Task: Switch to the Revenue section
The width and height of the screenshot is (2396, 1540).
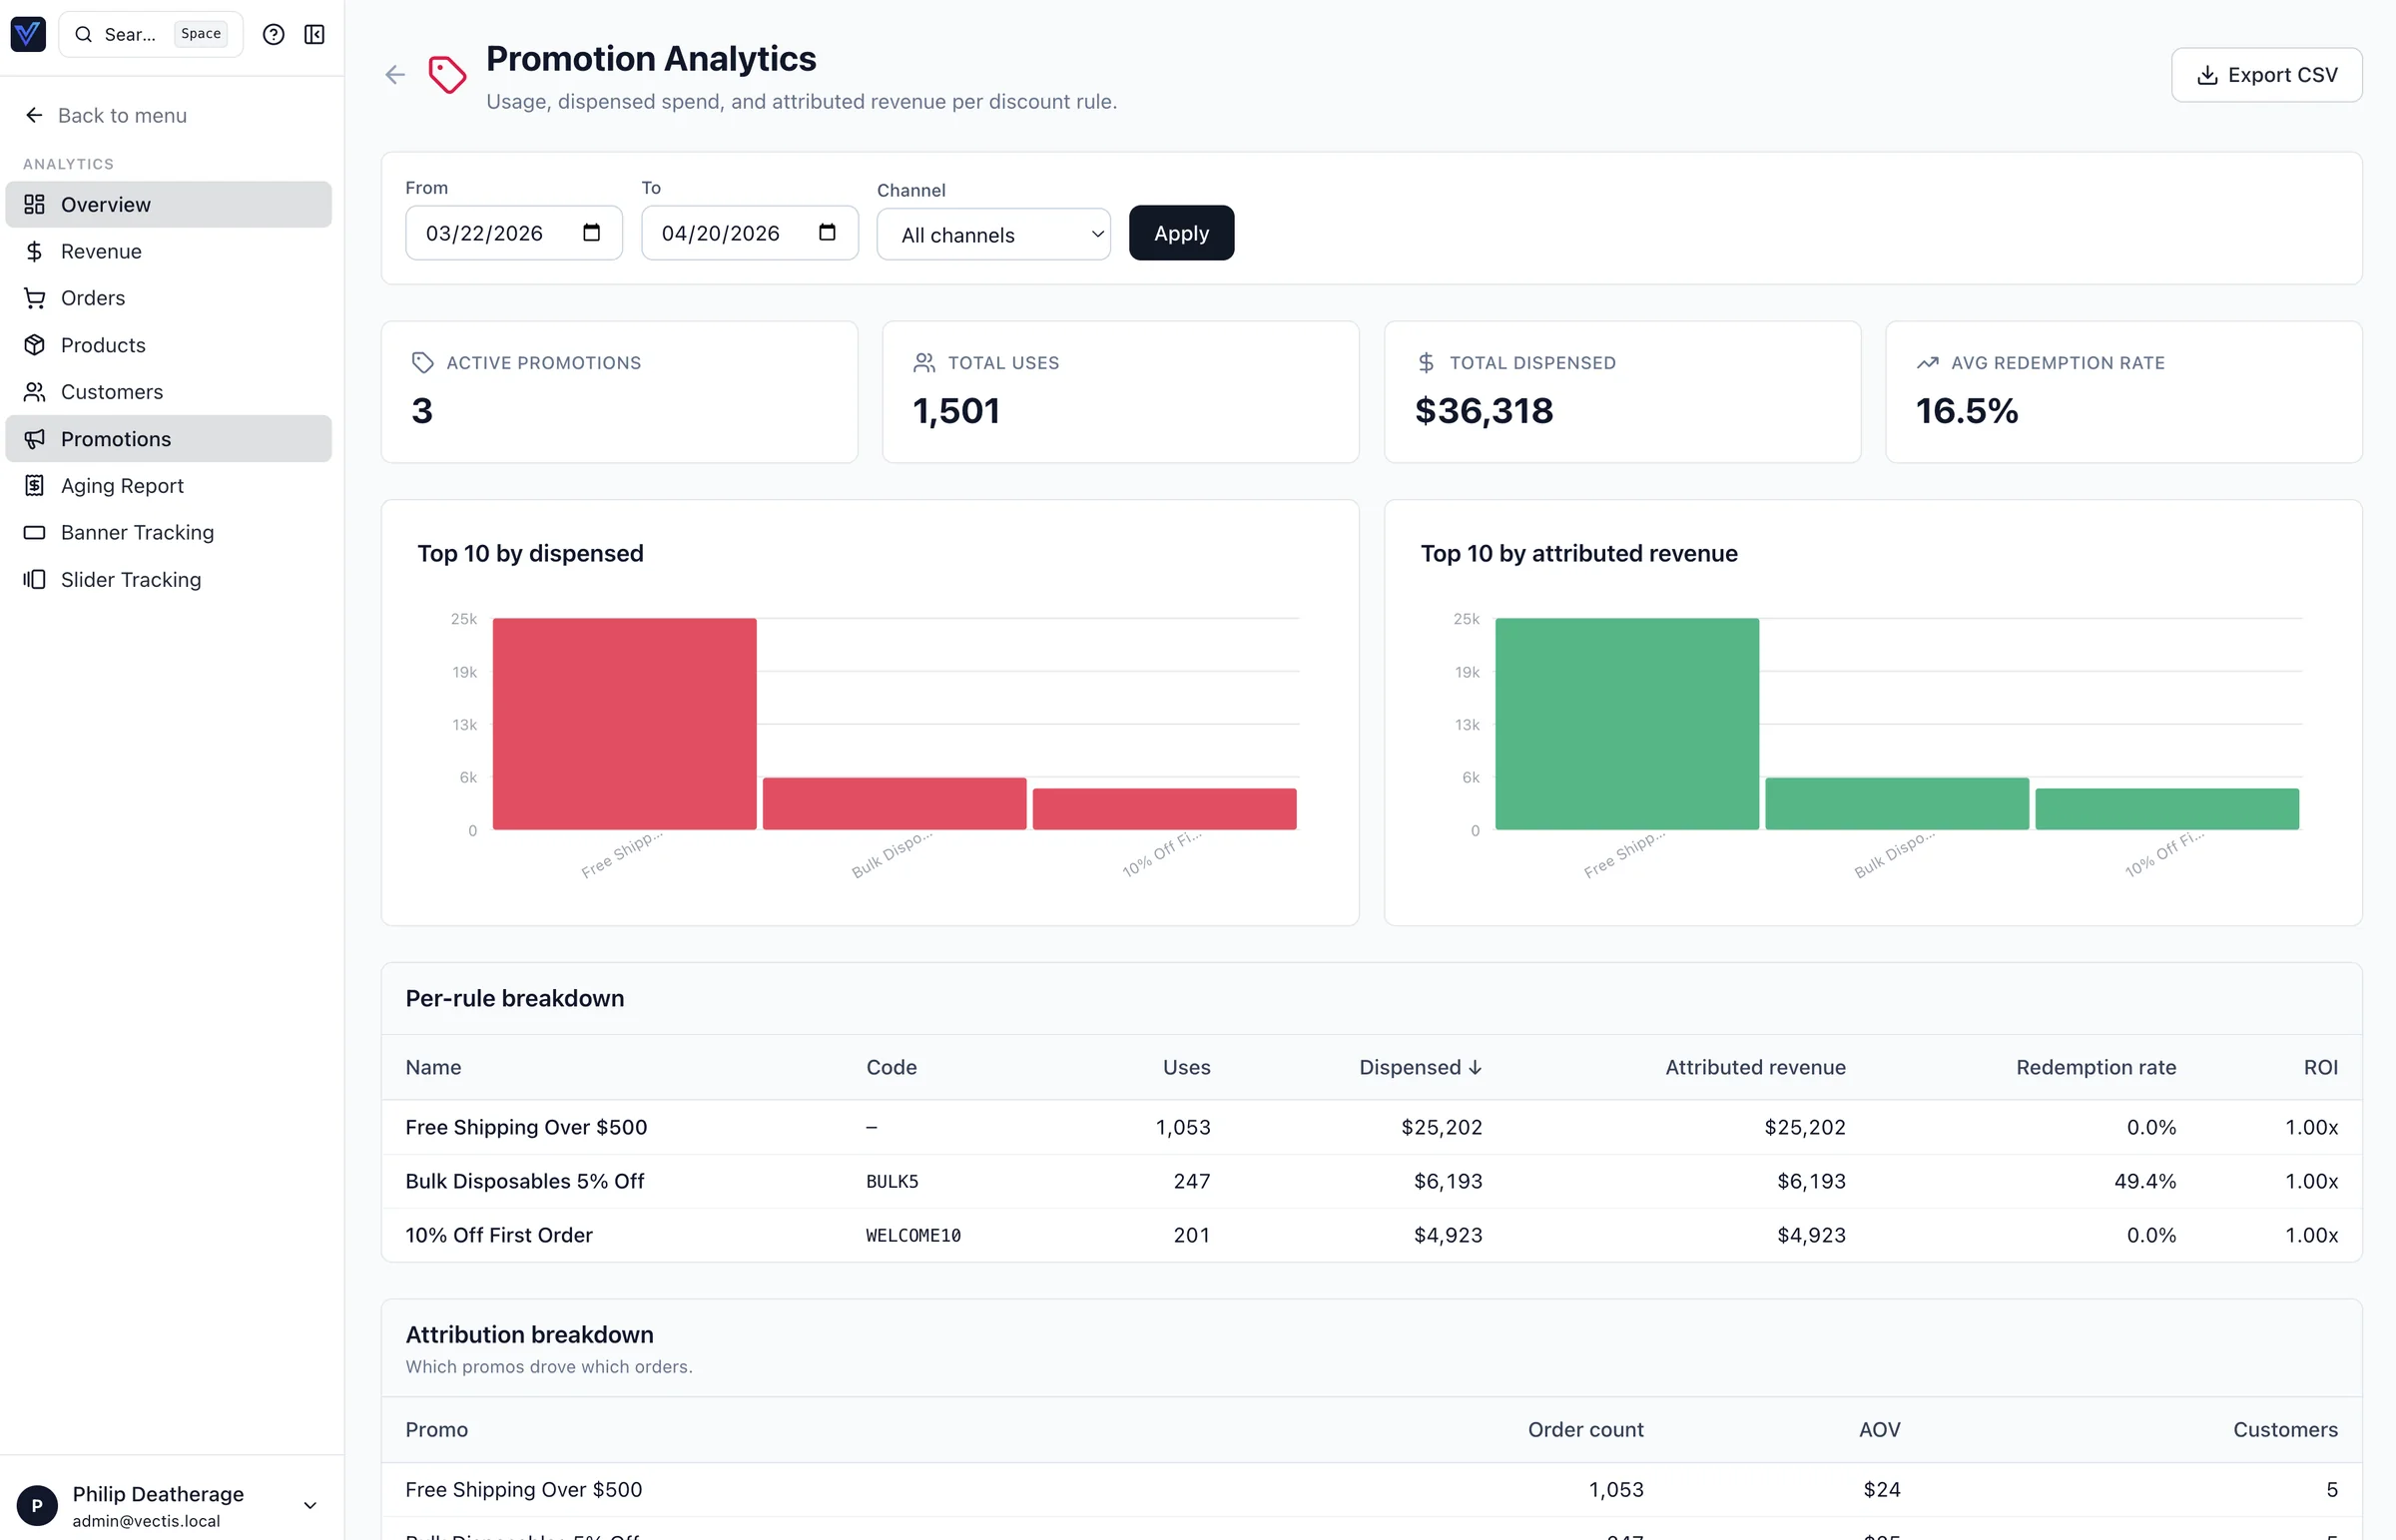Action: point(101,251)
